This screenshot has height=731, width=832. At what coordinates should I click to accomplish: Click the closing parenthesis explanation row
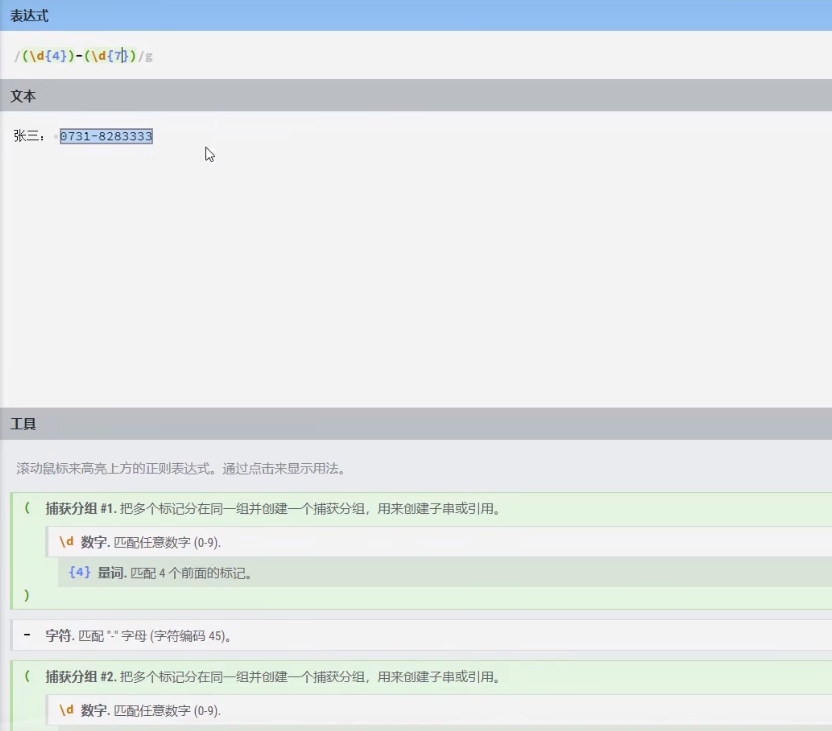[25, 595]
